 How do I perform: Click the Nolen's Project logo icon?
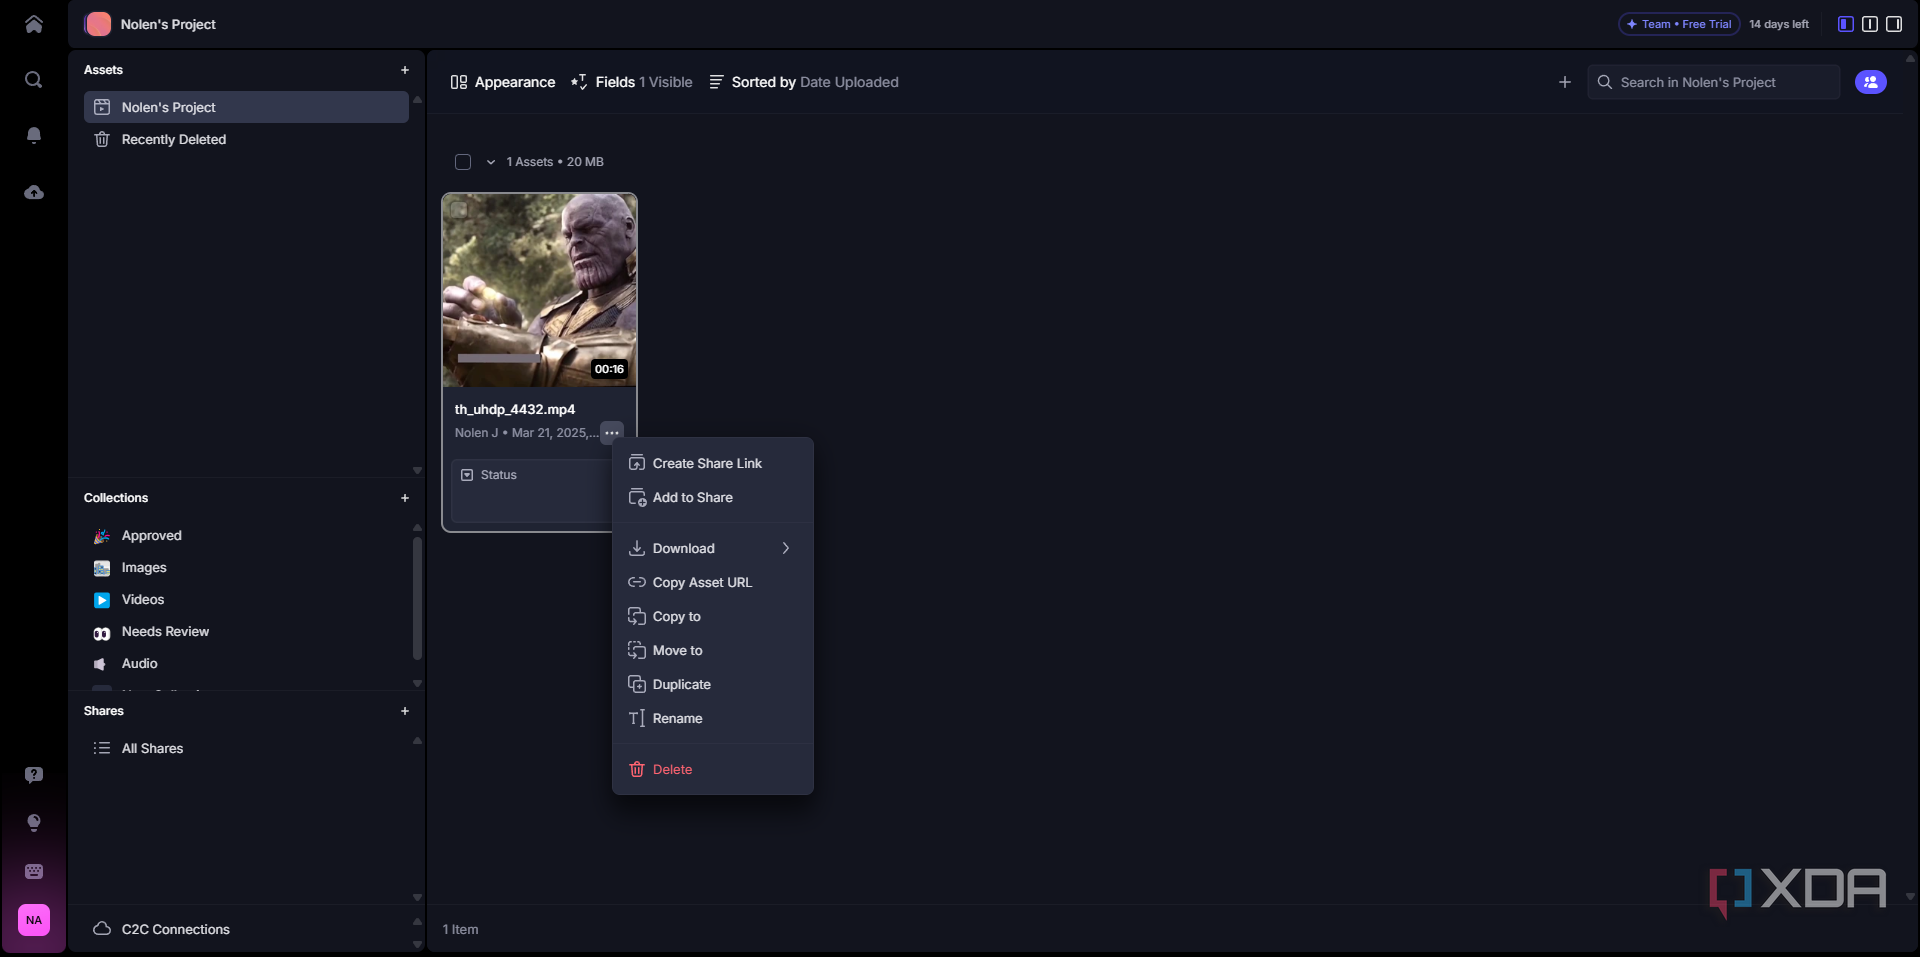click(98, 24)
